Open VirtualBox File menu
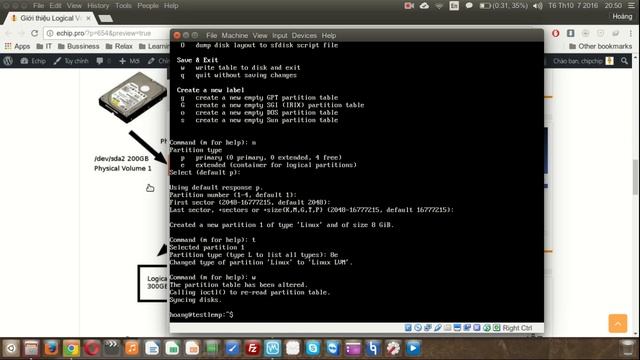The height and width of the screenshot is (360, 640). point(211,36)
